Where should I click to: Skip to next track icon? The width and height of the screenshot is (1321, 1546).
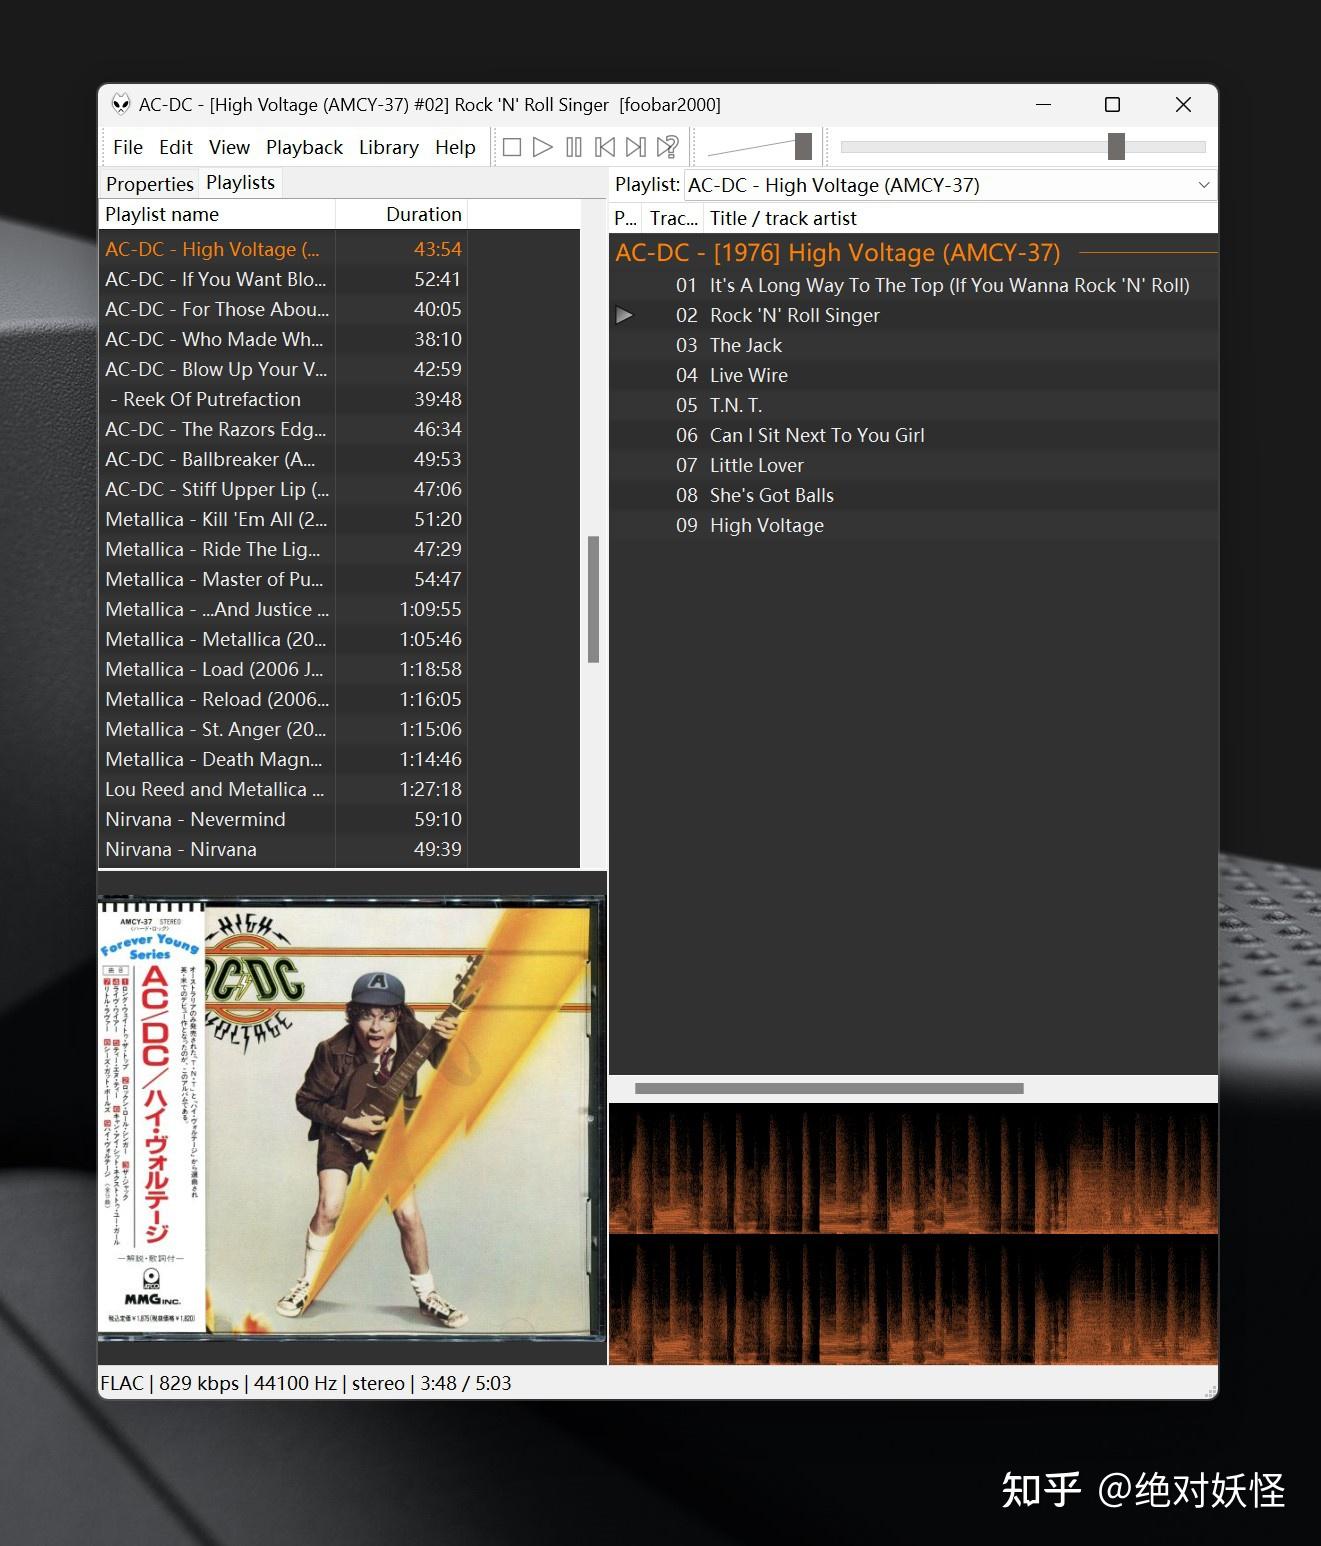636,148
